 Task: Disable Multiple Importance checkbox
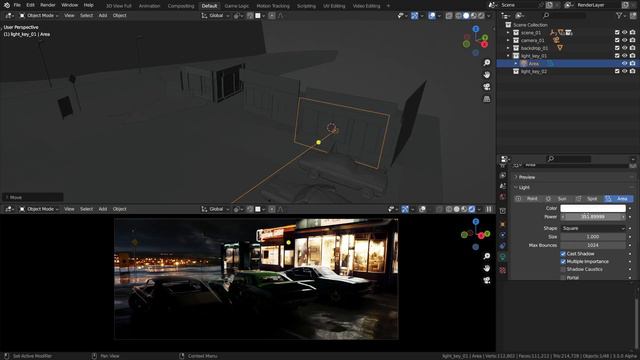coord(563,262)
